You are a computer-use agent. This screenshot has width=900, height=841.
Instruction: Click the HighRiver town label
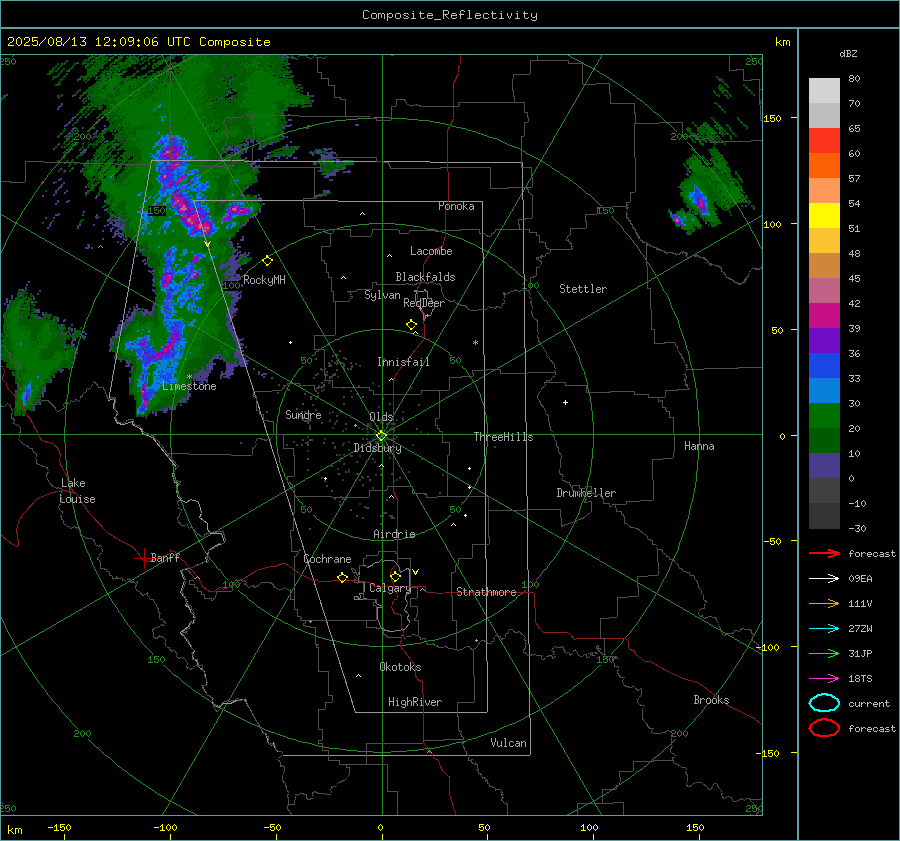[x=415, y=702]
